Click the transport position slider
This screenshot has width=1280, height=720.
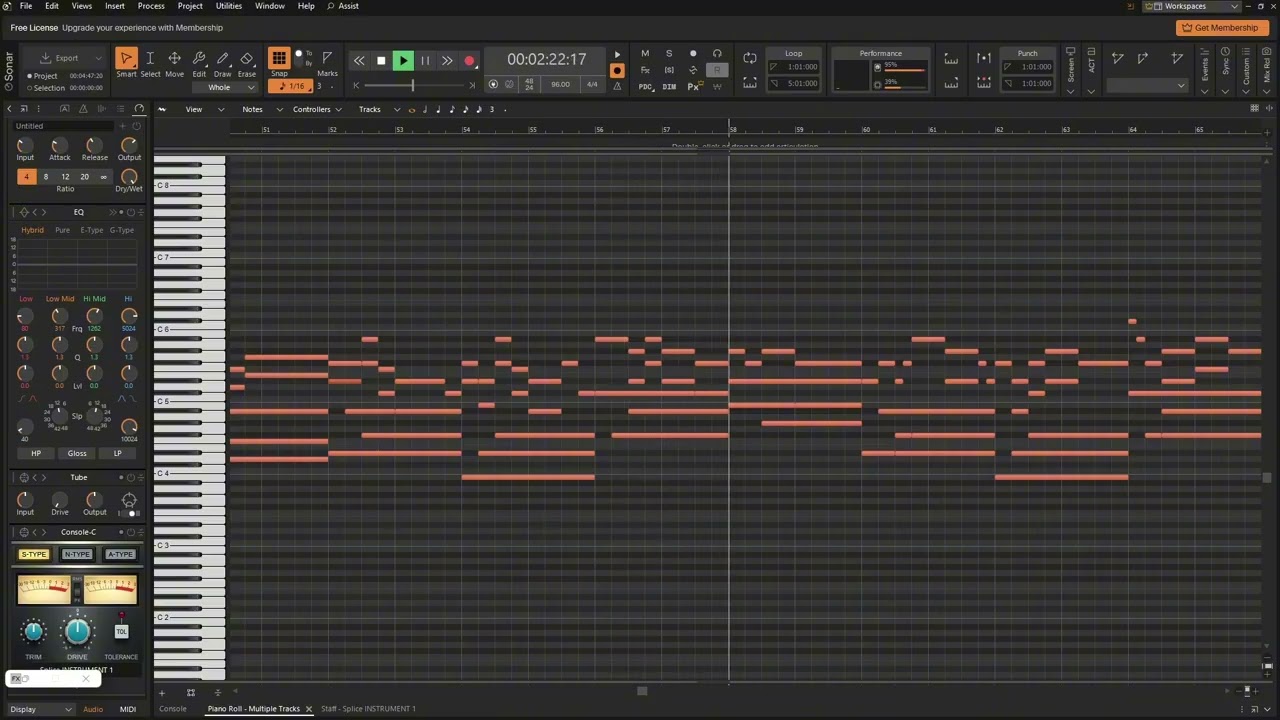pyautogui.click(x=415, y=85)
